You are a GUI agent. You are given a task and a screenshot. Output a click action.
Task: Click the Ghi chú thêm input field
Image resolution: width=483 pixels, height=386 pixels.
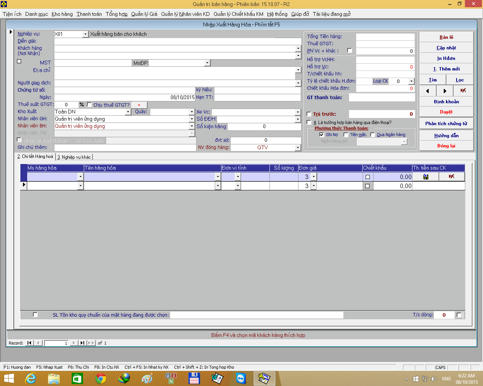point(125,147)
